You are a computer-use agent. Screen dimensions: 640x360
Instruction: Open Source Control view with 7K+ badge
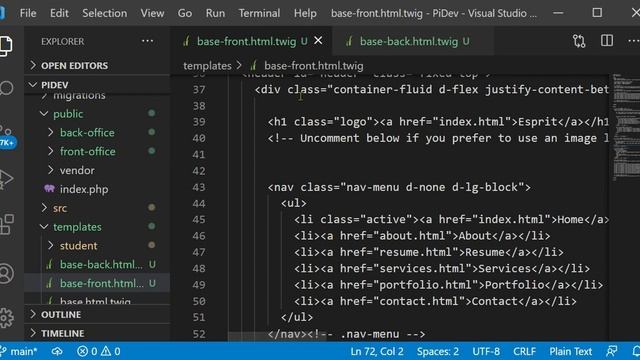7,136
